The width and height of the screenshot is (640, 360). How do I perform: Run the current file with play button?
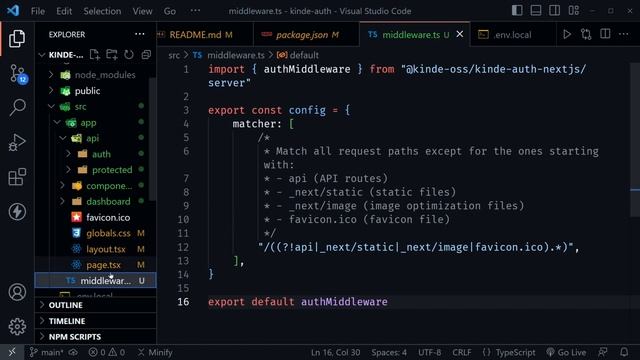(x=567, y=34)
